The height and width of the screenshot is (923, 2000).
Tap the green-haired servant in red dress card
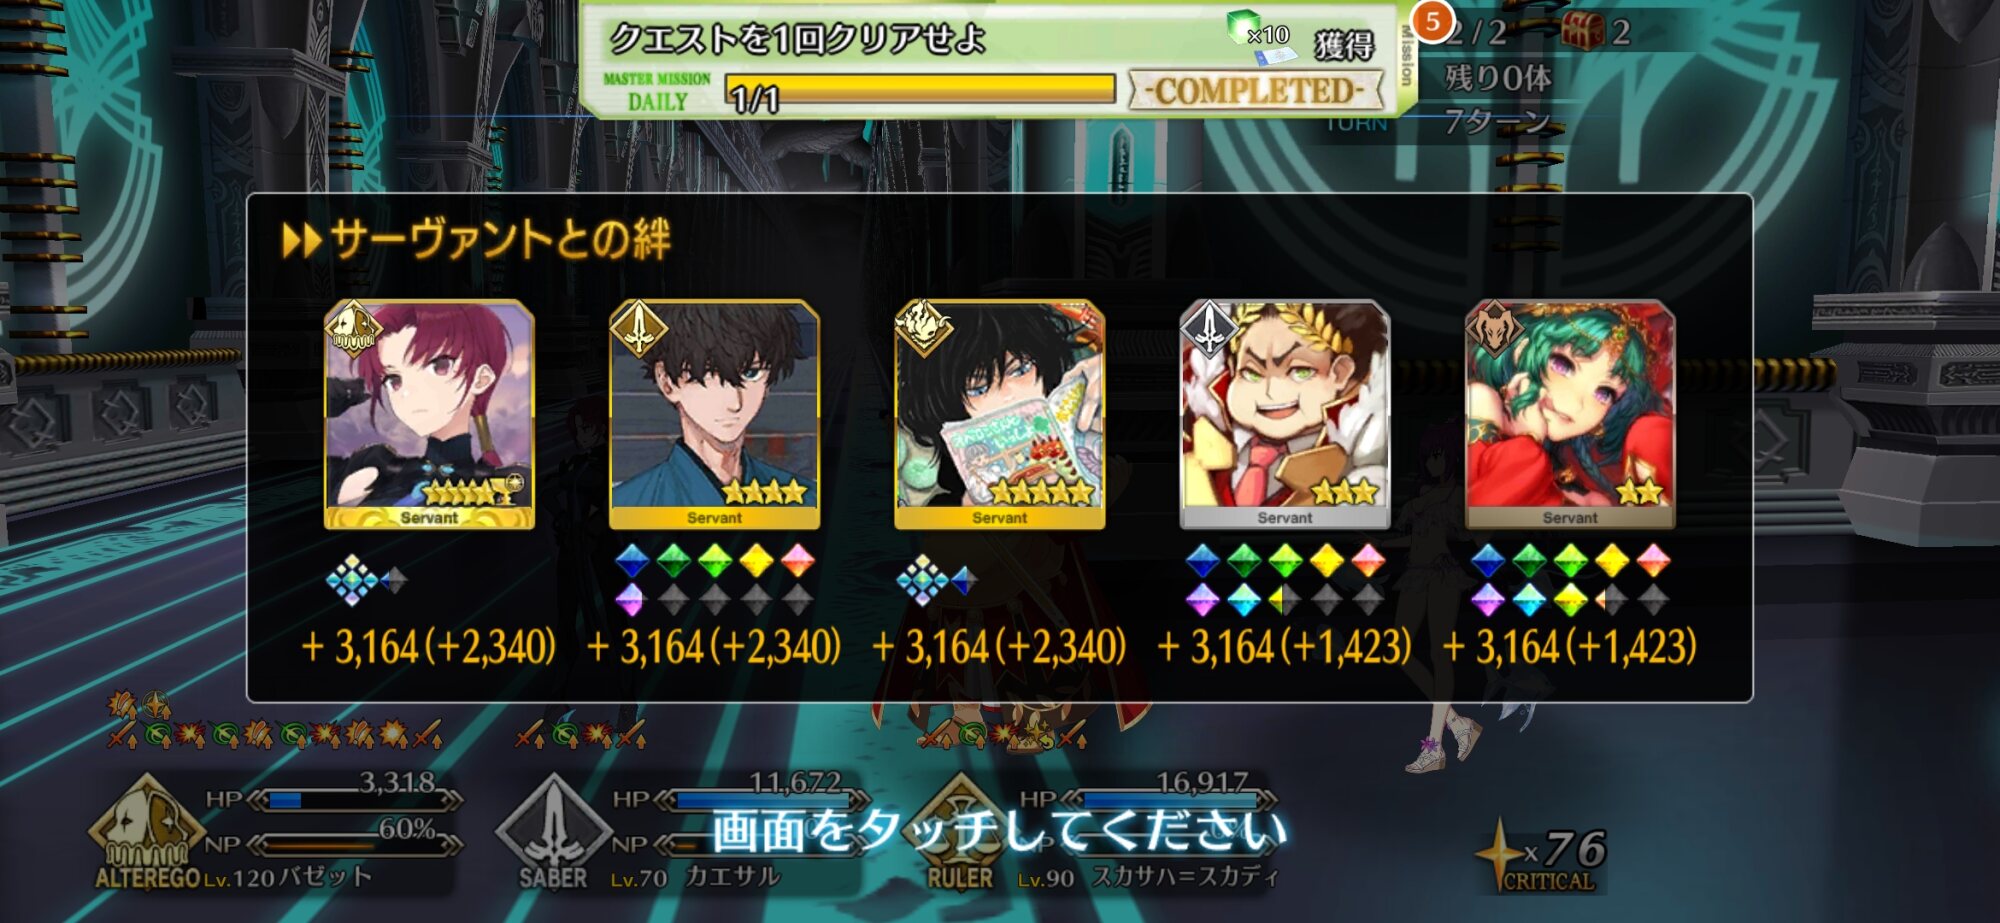point(1570,414)
